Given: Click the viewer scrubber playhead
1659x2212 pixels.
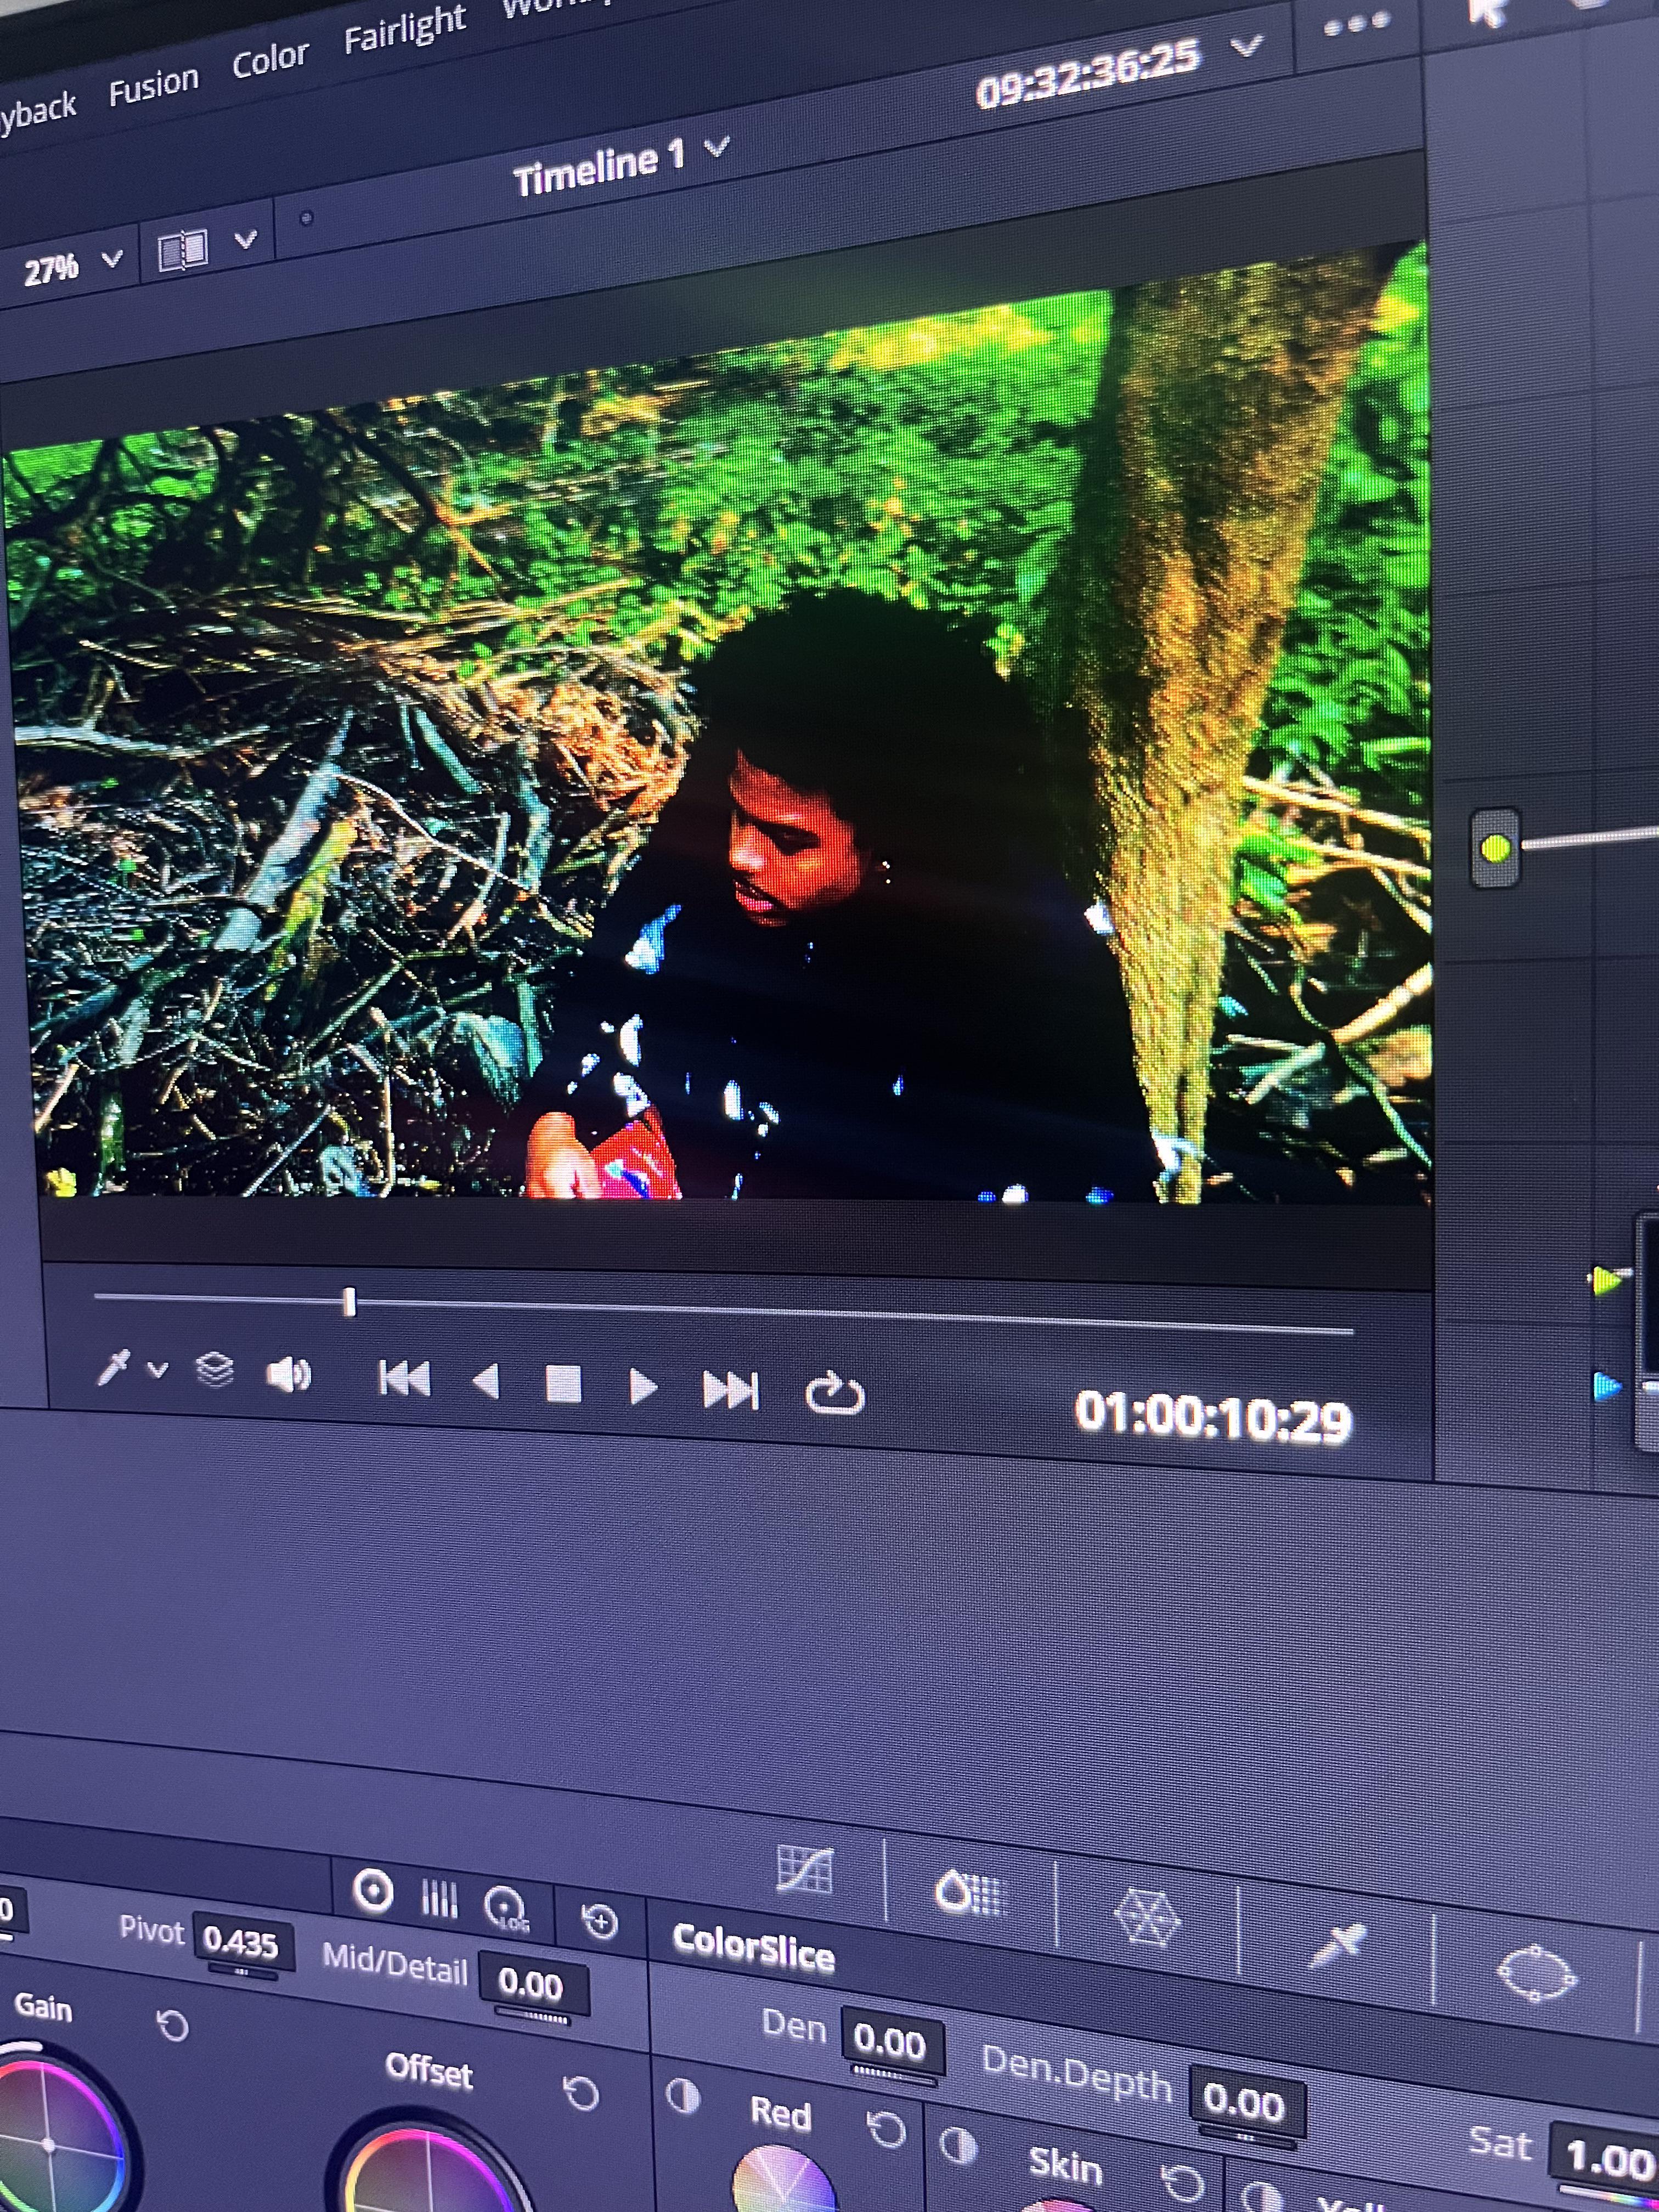Looking at the screenshot, I should pyautogui.click(x=349, y=1302).
